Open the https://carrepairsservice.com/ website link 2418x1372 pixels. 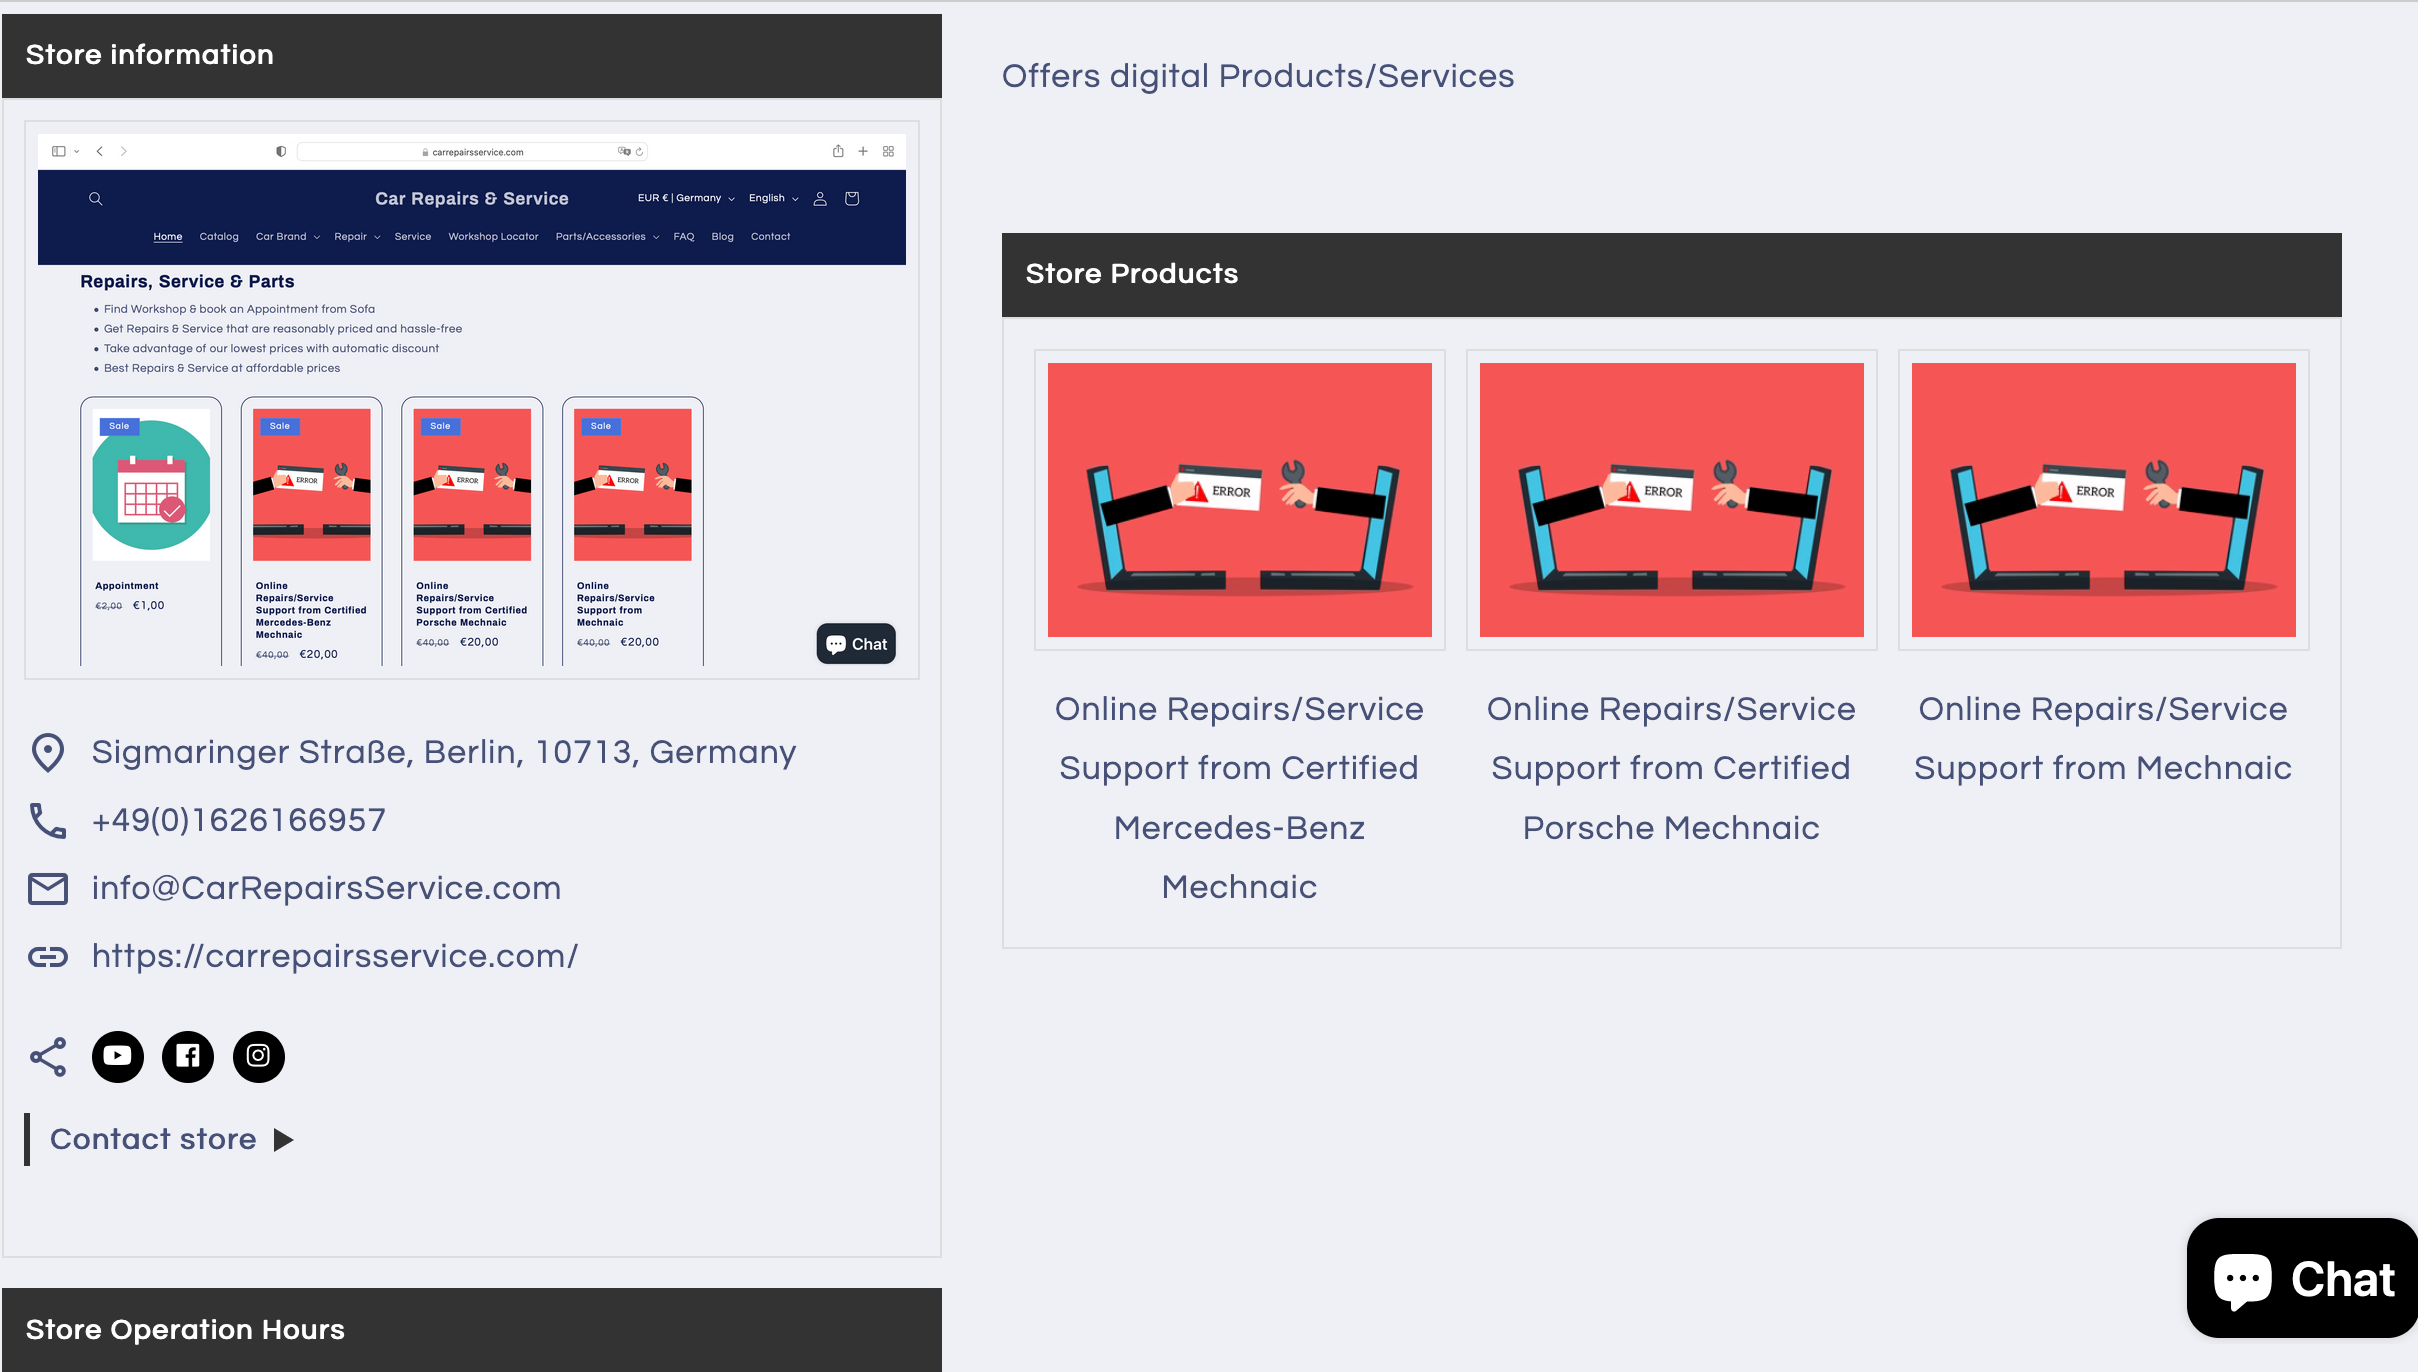(x=334, y=956)
